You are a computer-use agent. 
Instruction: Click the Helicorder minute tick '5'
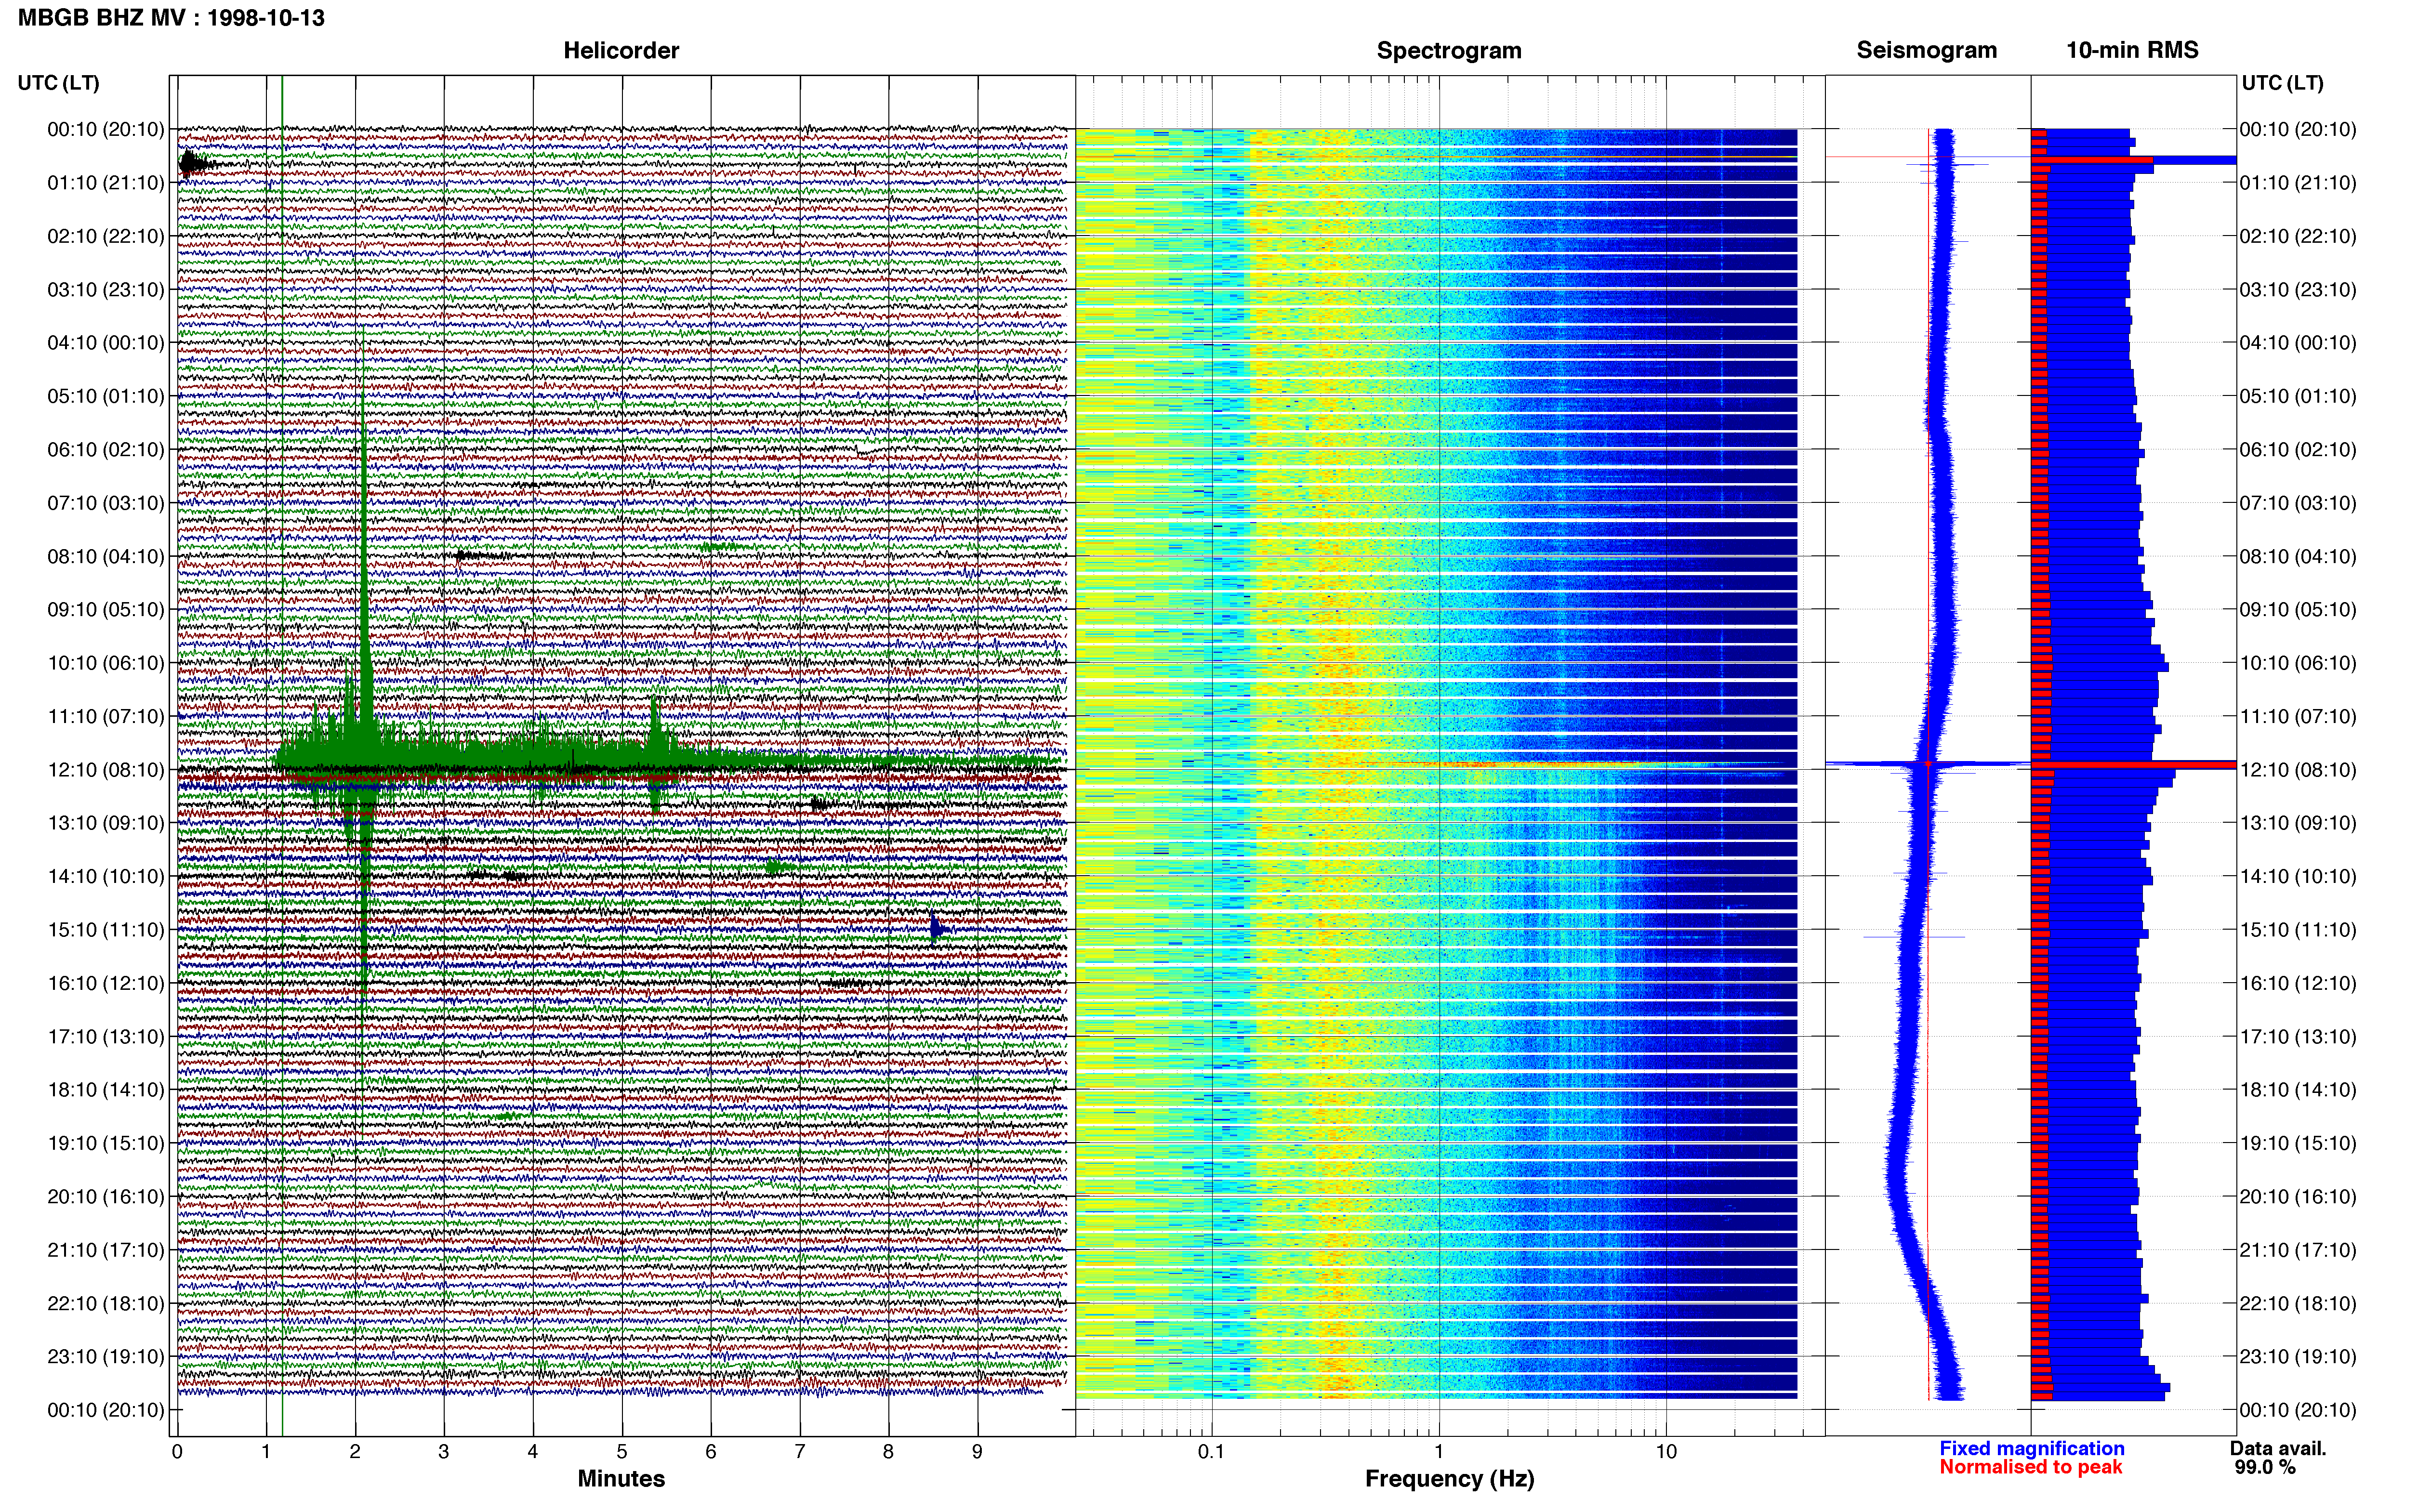[622, 1451]
